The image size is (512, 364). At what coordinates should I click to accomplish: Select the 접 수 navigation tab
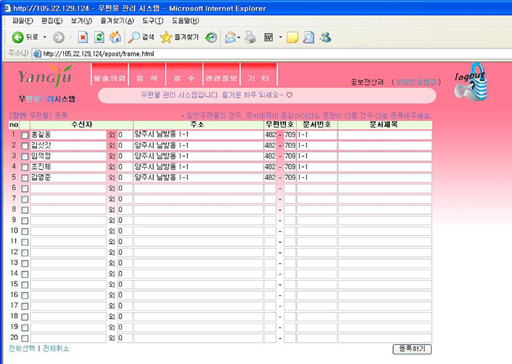pos(184,75)
